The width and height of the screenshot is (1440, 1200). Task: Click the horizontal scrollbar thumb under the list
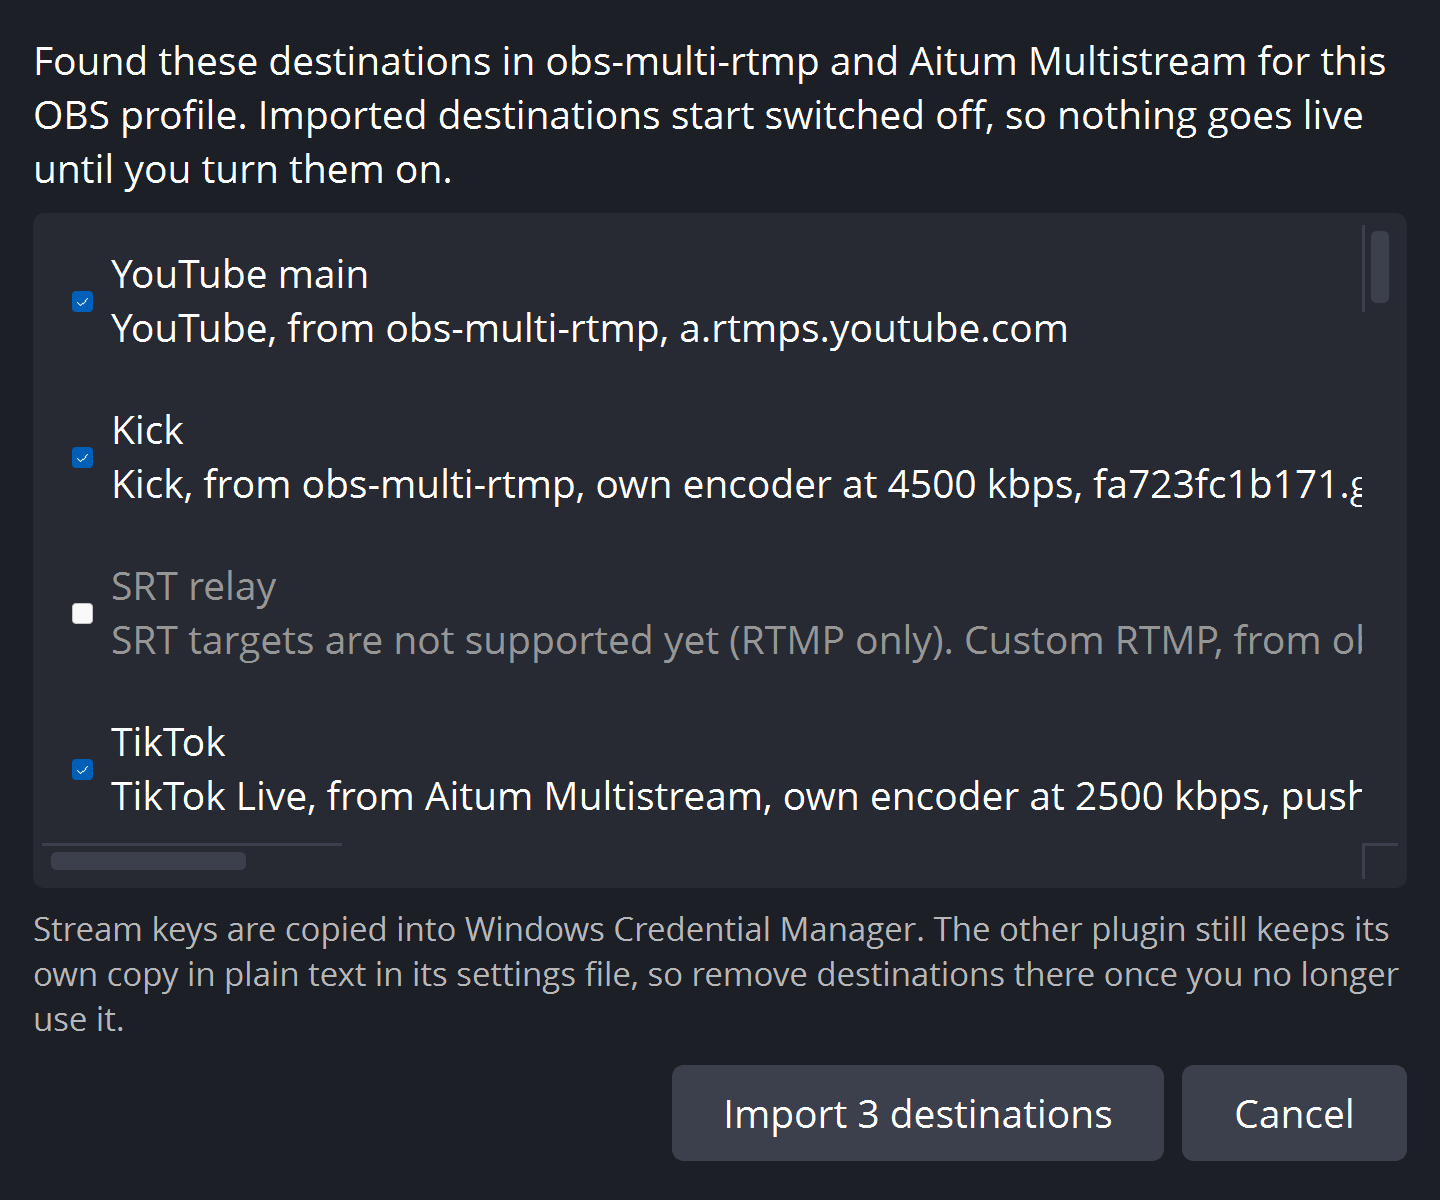(148, 861)
